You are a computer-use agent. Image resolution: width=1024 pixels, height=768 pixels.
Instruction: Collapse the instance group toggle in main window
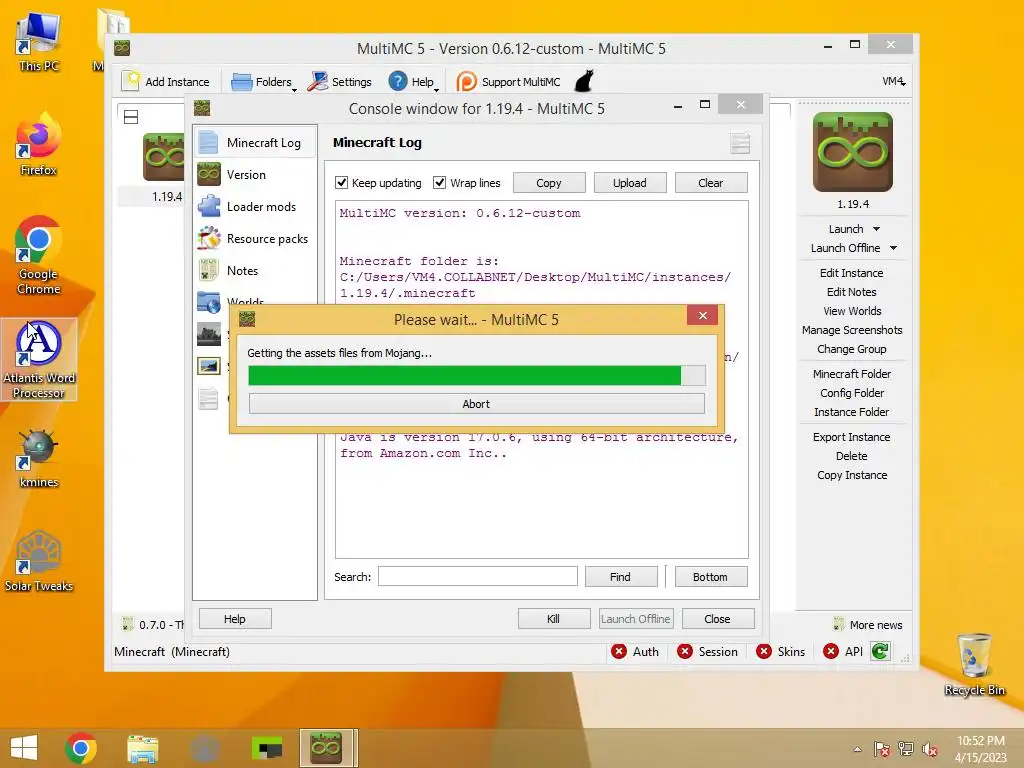(131, 117)
